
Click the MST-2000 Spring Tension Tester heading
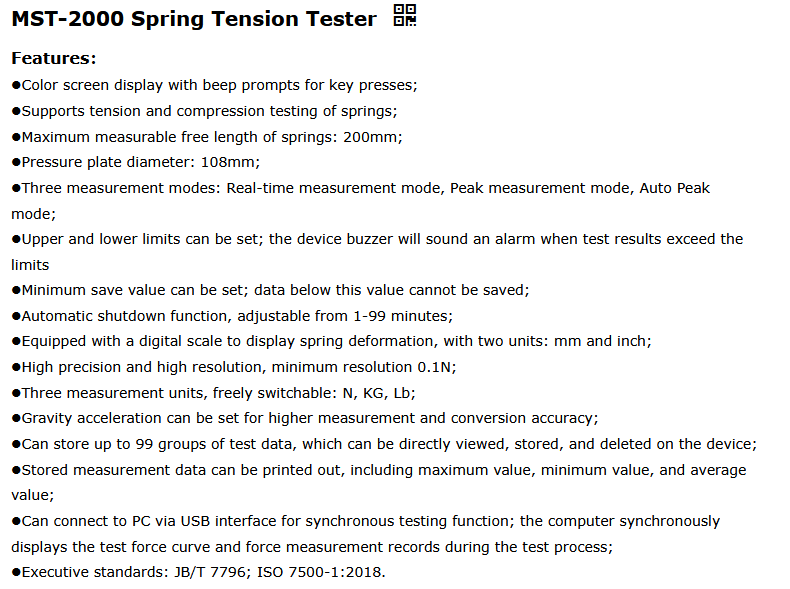tap(194, 19)
